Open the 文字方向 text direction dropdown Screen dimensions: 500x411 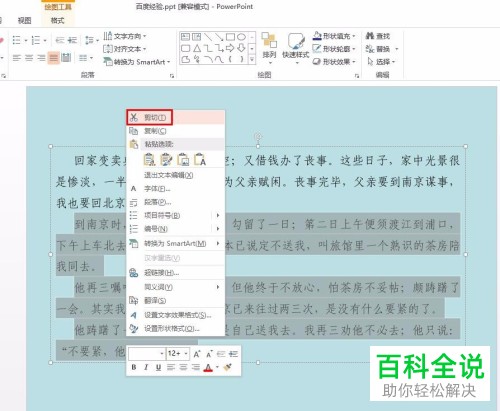[125, 36]
